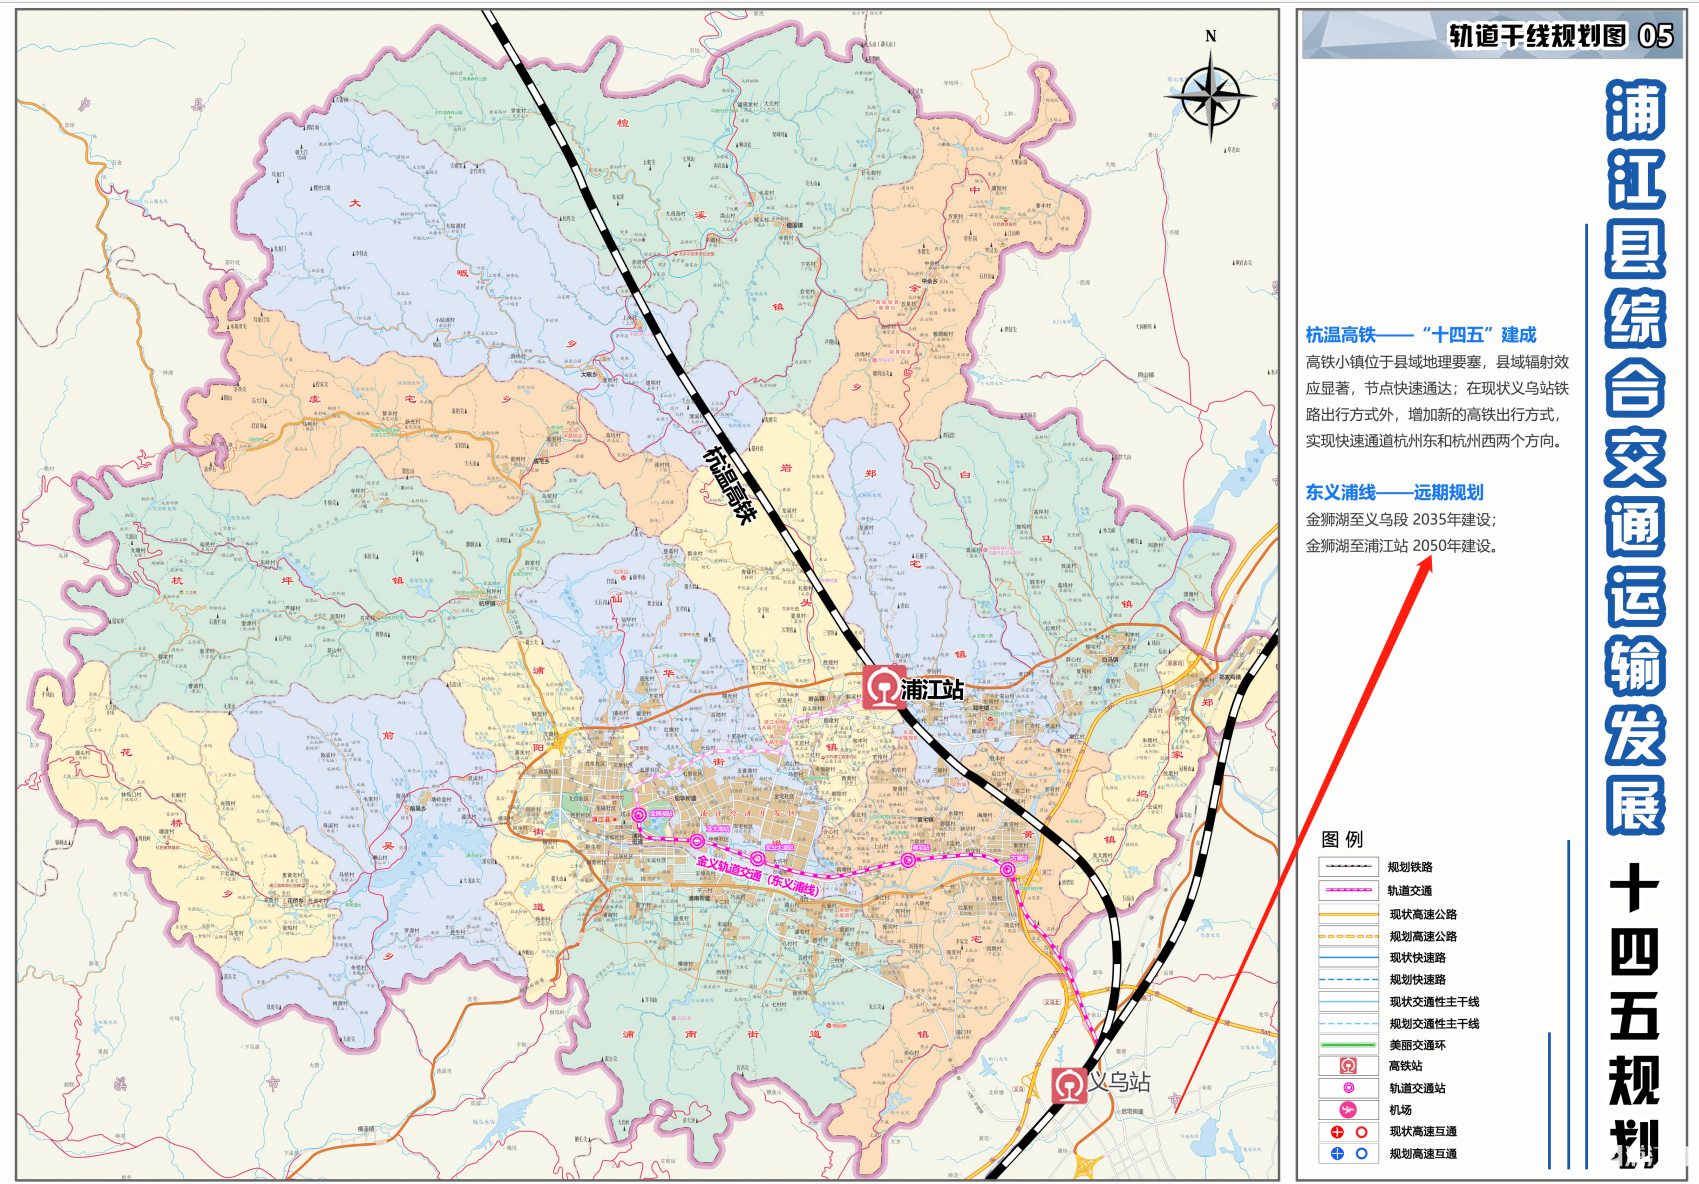Click the line 金狮湖至浦江站 2050年建设
The width and height of the screenshot is (1699, 1184).
[x=1401, y=546]
